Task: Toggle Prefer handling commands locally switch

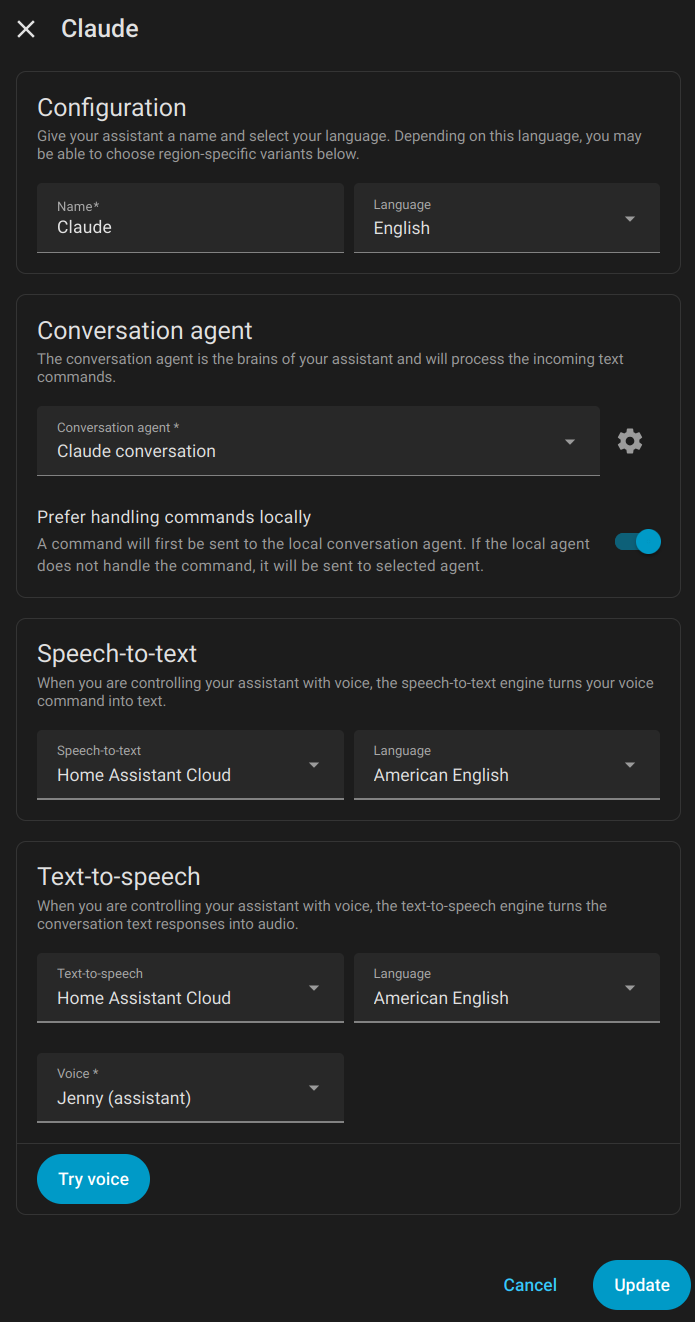Action: pos(638,542)
